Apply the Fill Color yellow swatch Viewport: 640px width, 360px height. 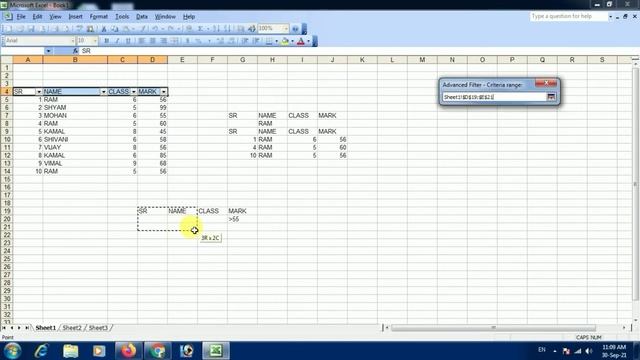285,41
